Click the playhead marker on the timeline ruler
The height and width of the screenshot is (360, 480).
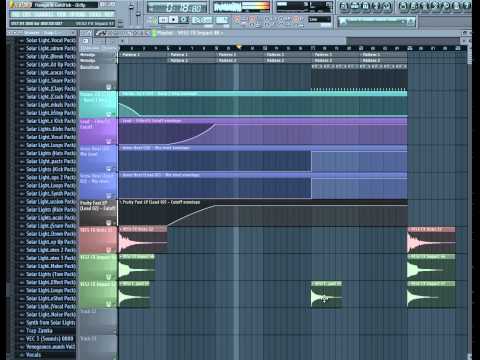tap(239, 47)
